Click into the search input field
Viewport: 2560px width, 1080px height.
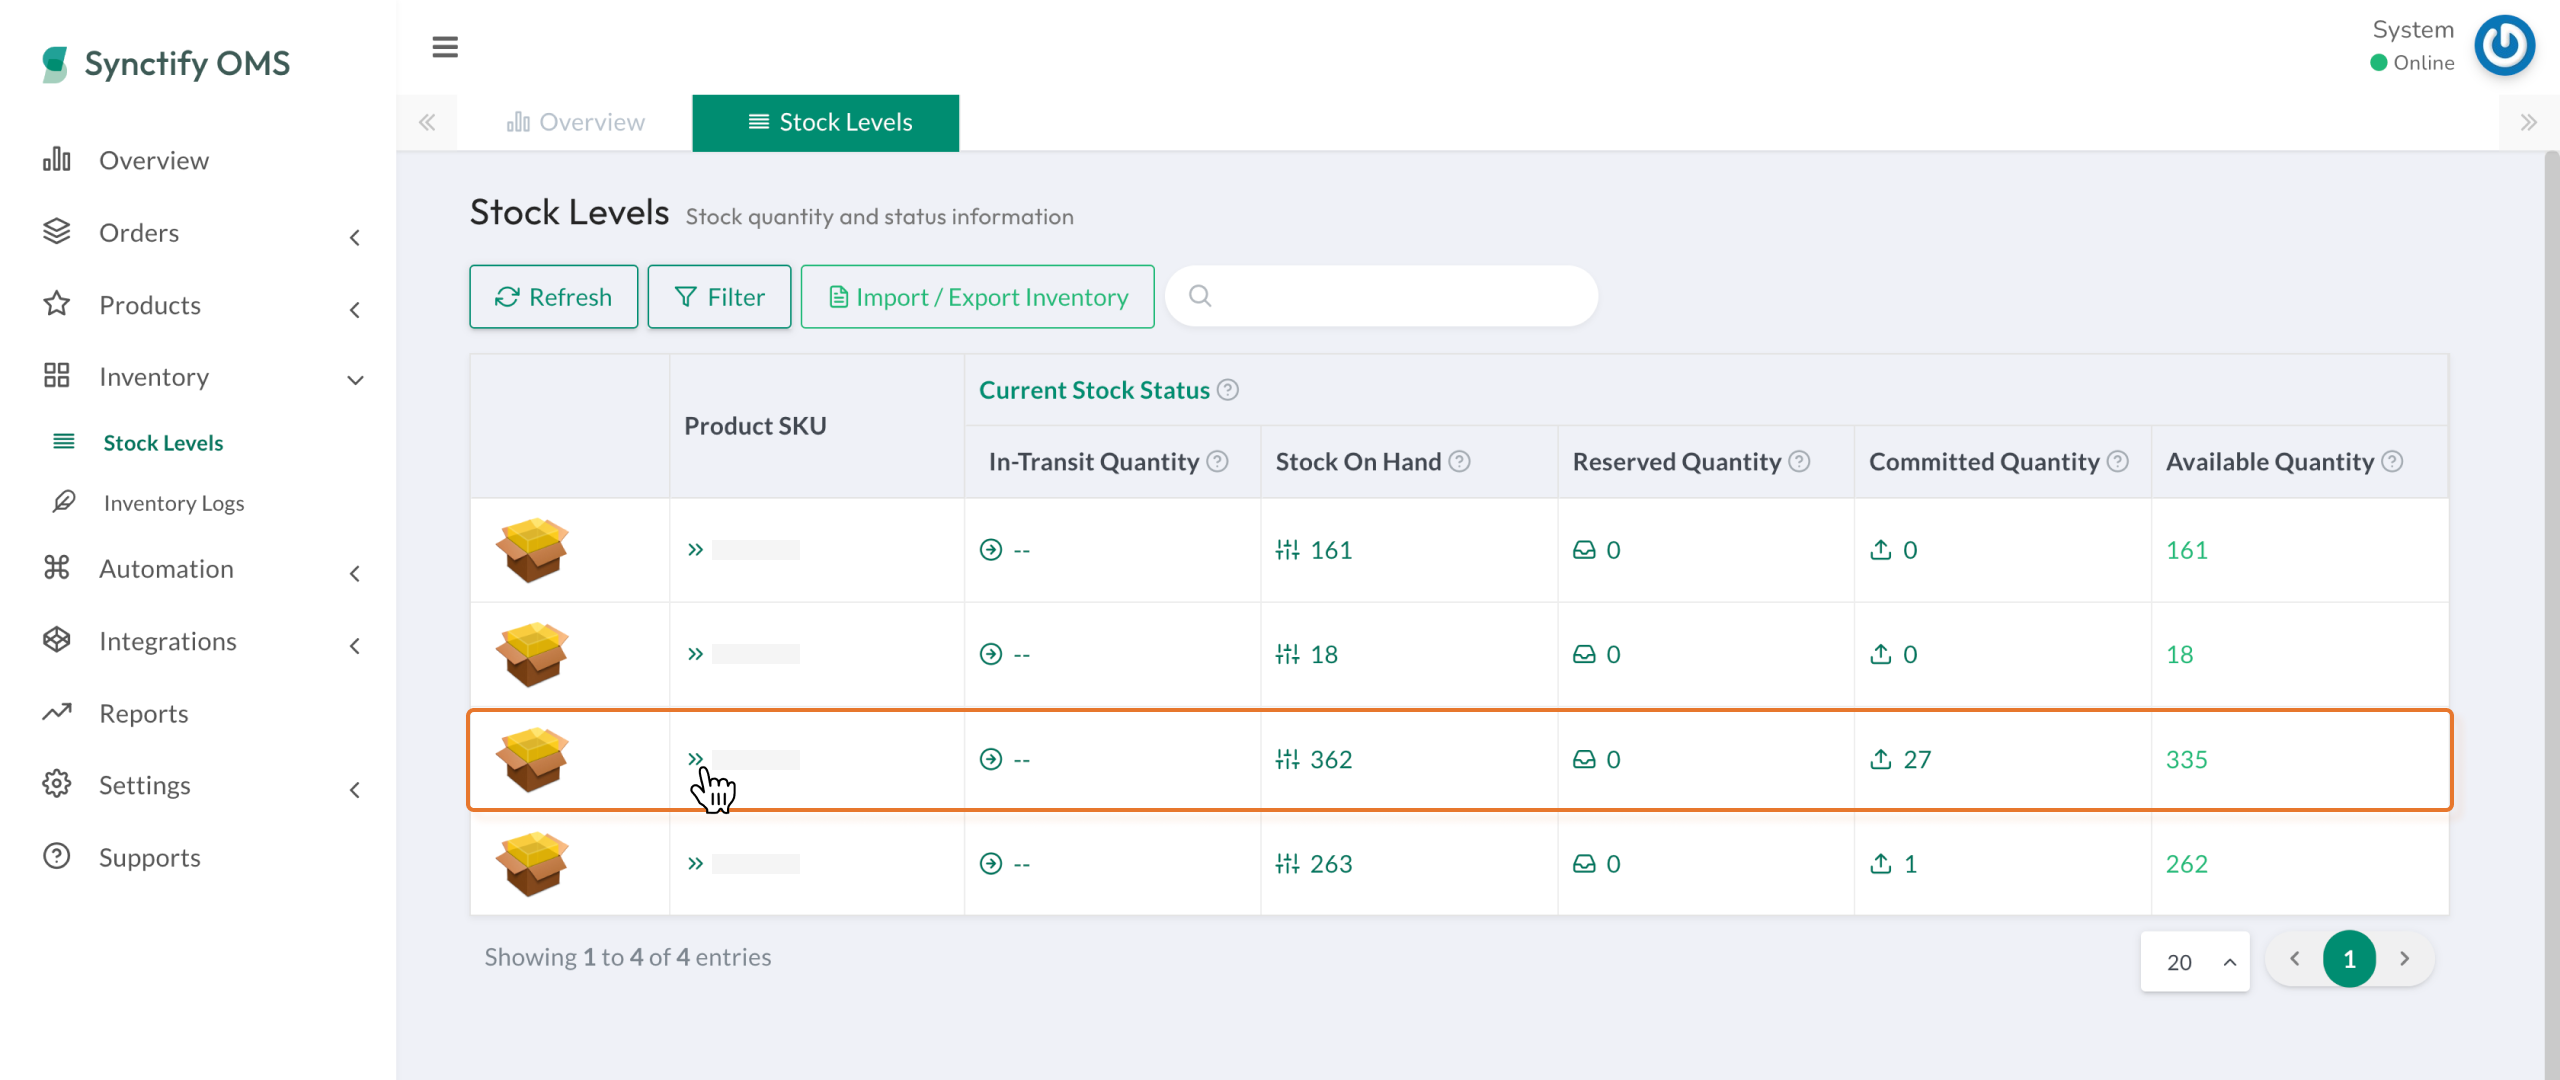(1381, 296)
